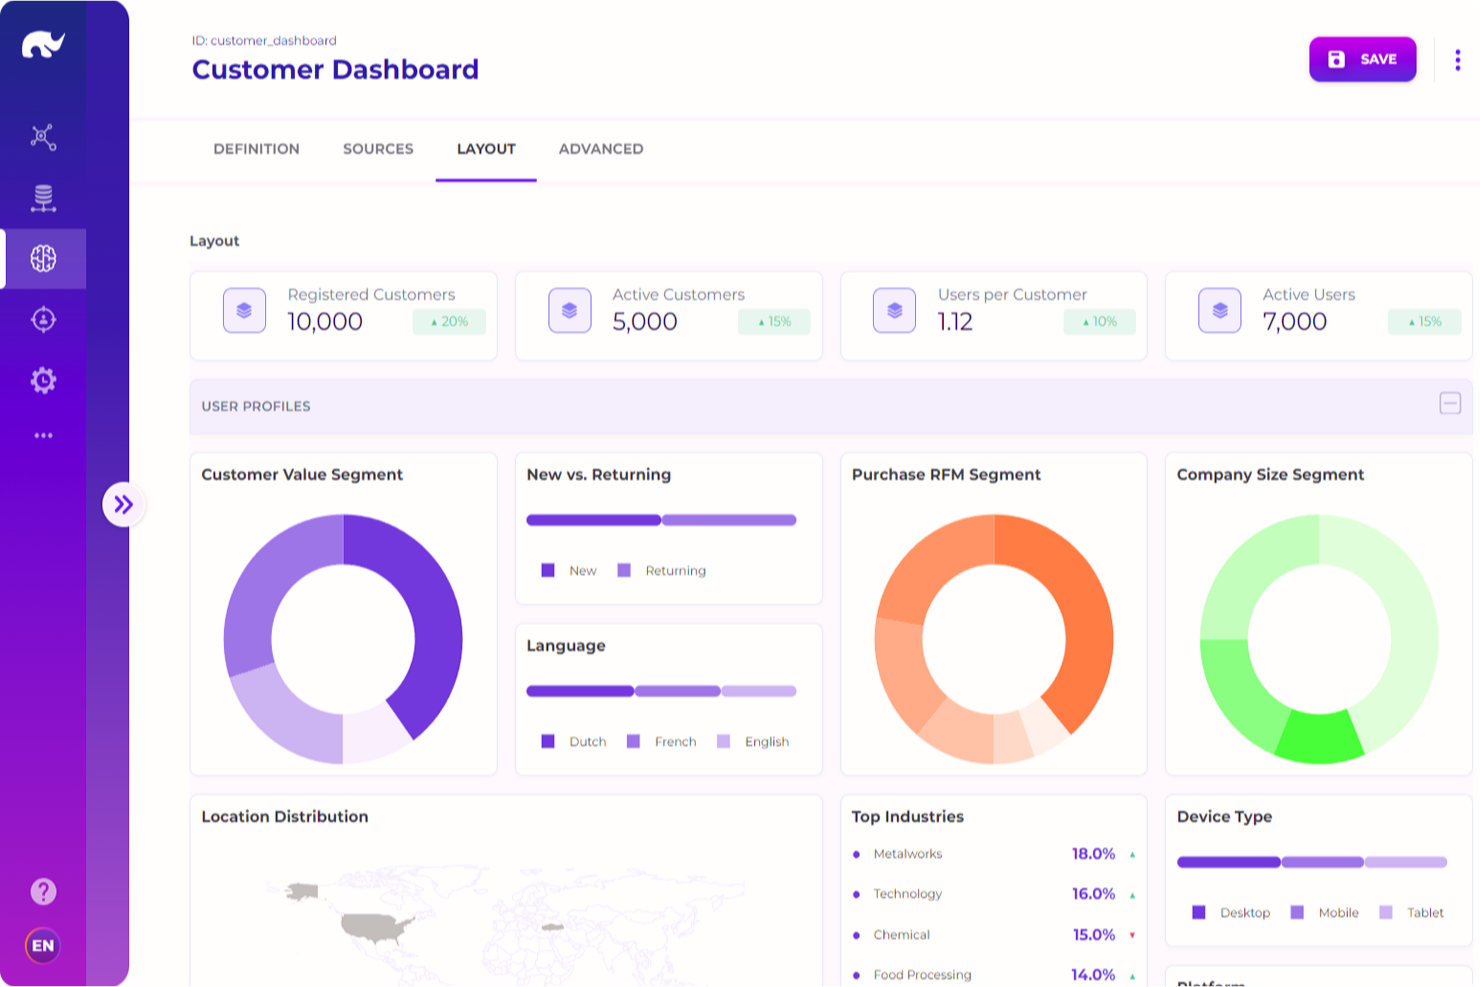Image resolution: width=1480 pixels, height=987 pixels.
Task: Click the EN language badge
Action: point(41,946)
